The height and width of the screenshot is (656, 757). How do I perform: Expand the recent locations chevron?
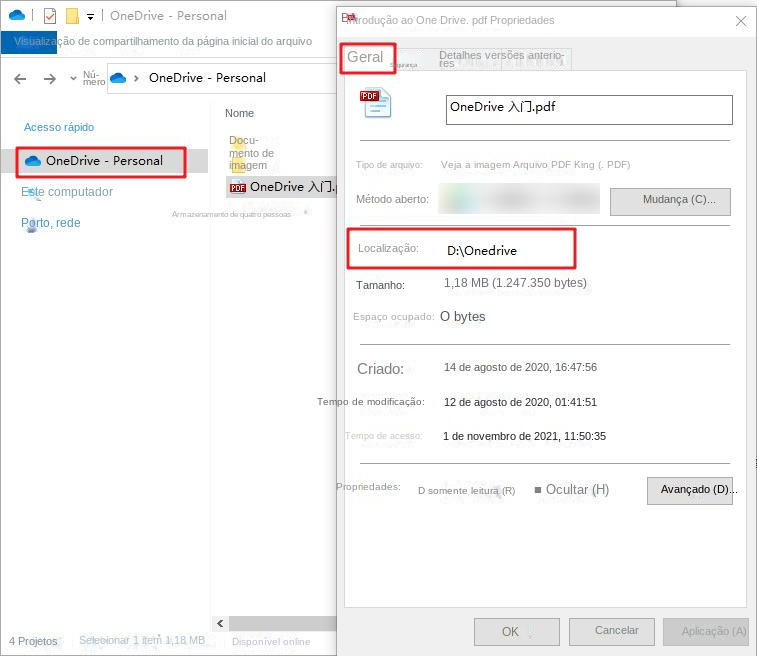(x=73, y=78)
